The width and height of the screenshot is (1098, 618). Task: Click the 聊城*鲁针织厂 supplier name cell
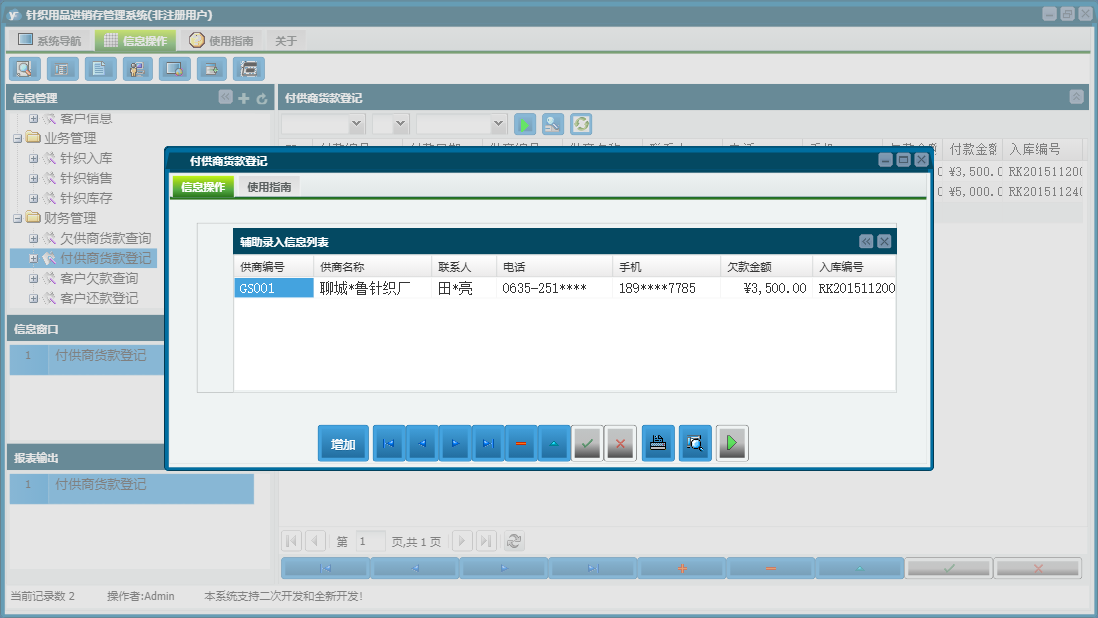(x=373, y=288)
